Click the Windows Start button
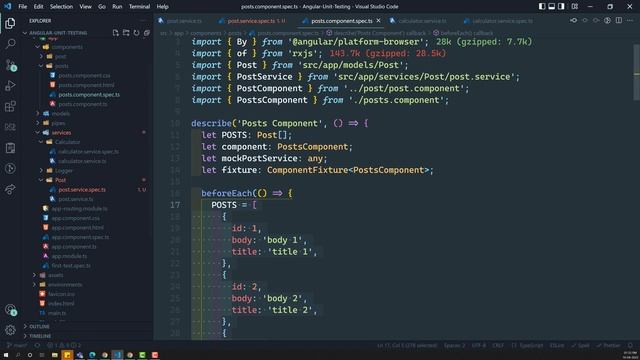The height and width of the screenshot is (360, 640). (6, 355)
